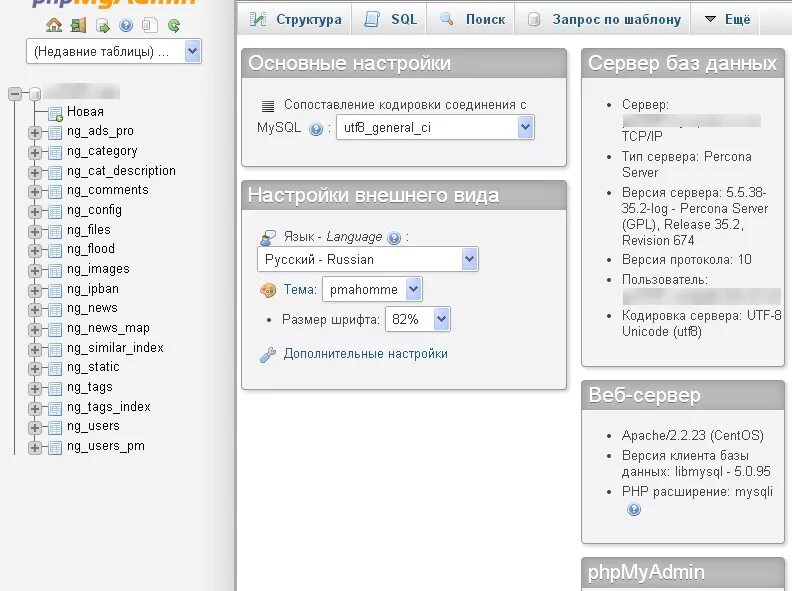The image size is (792, 591).
Task: Create a new table via Новая
Action: (85, 112)
